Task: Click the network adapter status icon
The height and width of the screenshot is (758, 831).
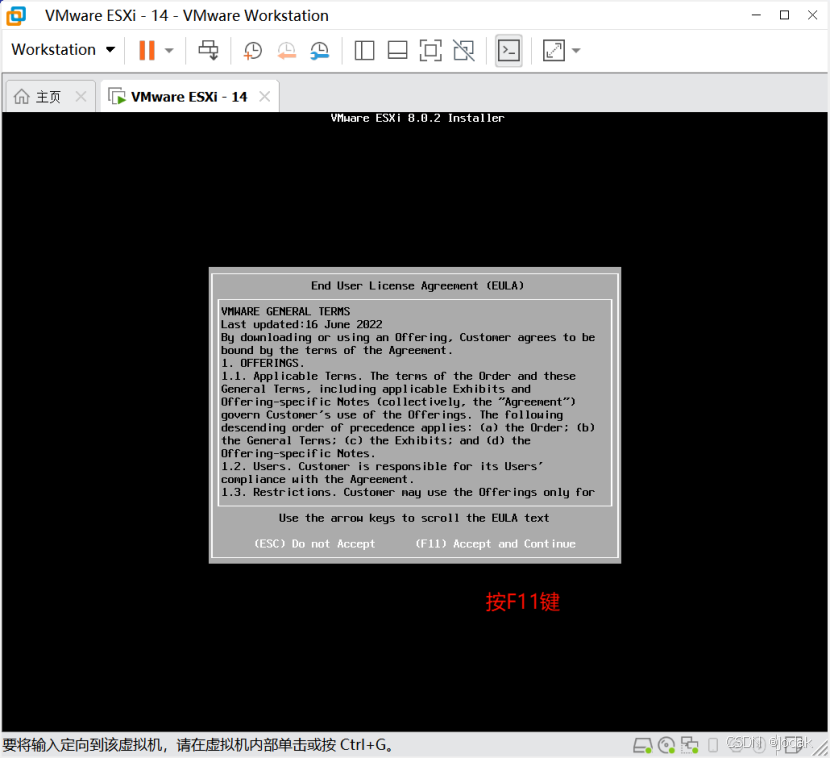Action: [689, 745]
